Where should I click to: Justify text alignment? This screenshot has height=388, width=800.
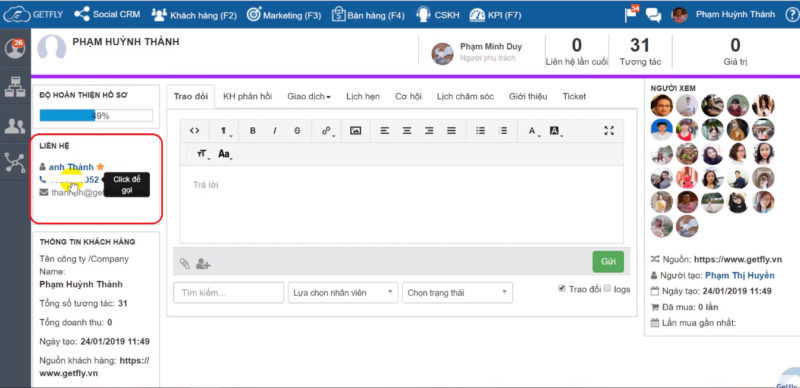click(x=452, y=131)
